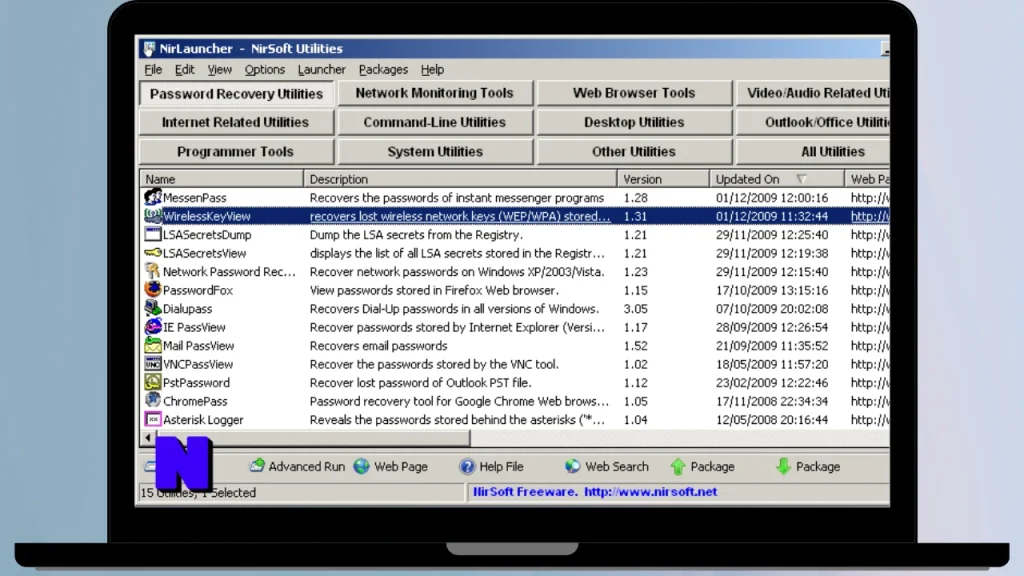Click the Help File question icon
This screenshot has width=1024, height=576.
(467, 466)
